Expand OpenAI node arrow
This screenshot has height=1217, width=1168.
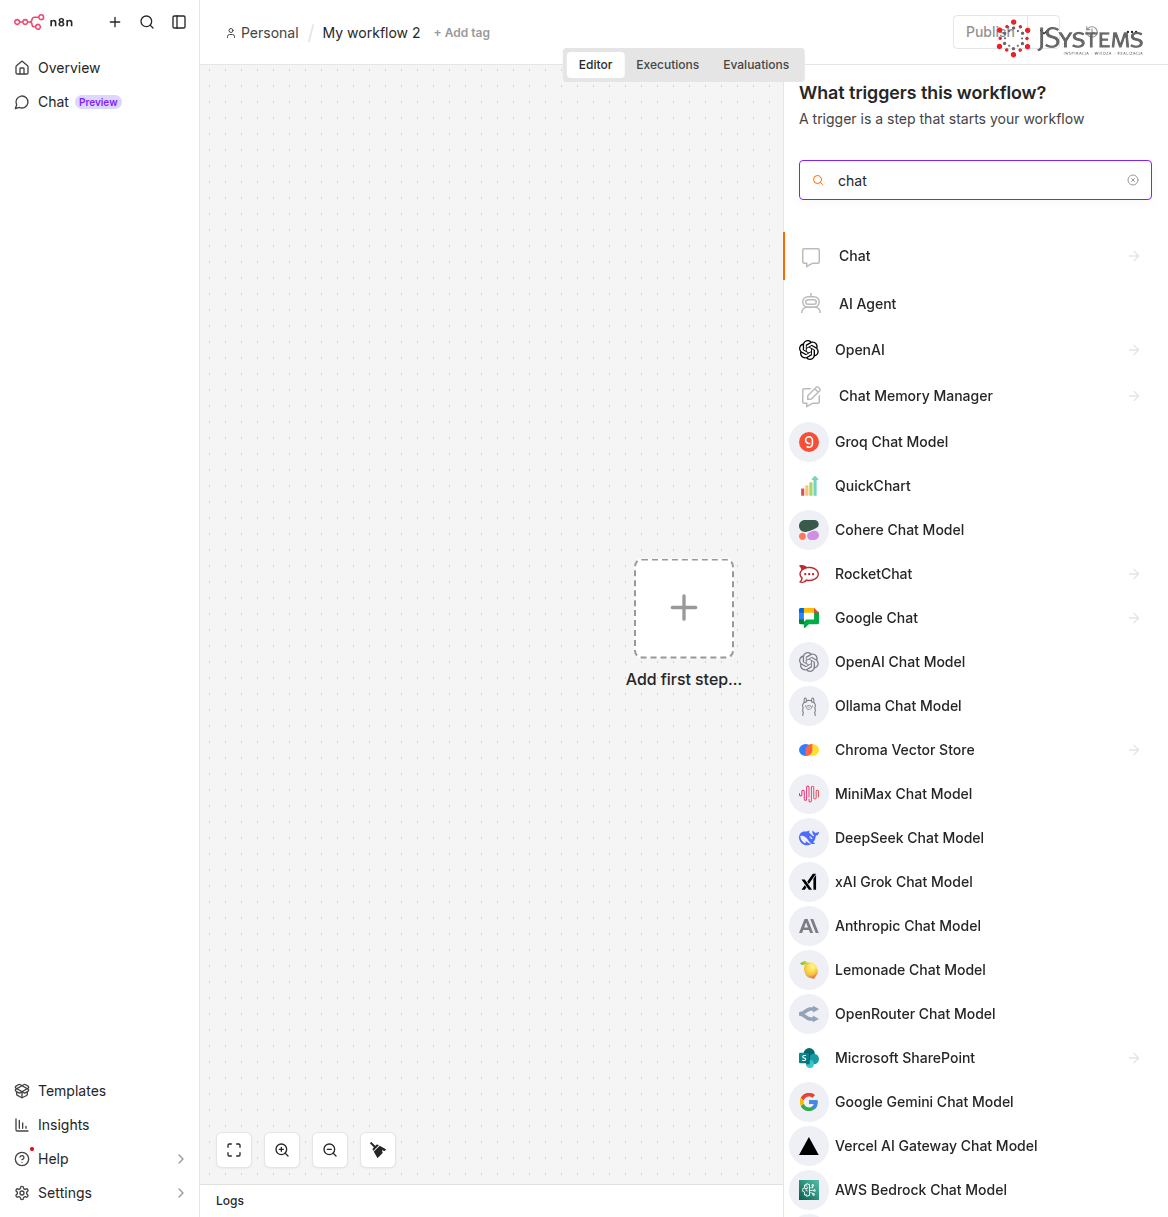[1134, 350]
